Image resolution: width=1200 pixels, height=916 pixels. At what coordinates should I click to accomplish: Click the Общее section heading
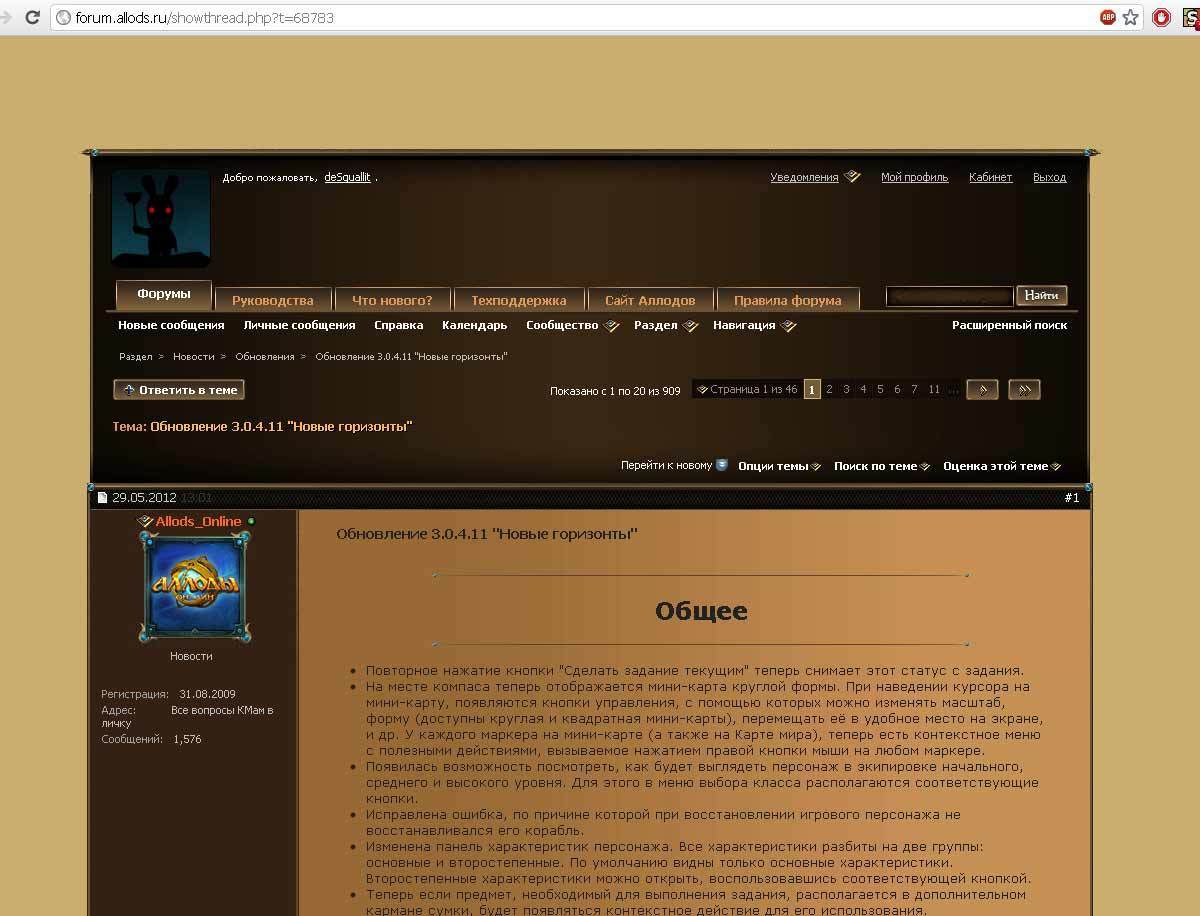(x=701, y=610)
